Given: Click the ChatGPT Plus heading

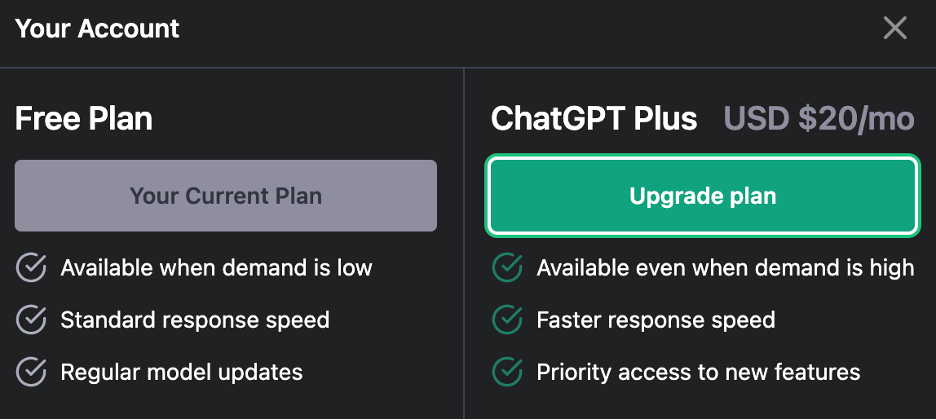Looking at the screenshot, I should [594, 119].
